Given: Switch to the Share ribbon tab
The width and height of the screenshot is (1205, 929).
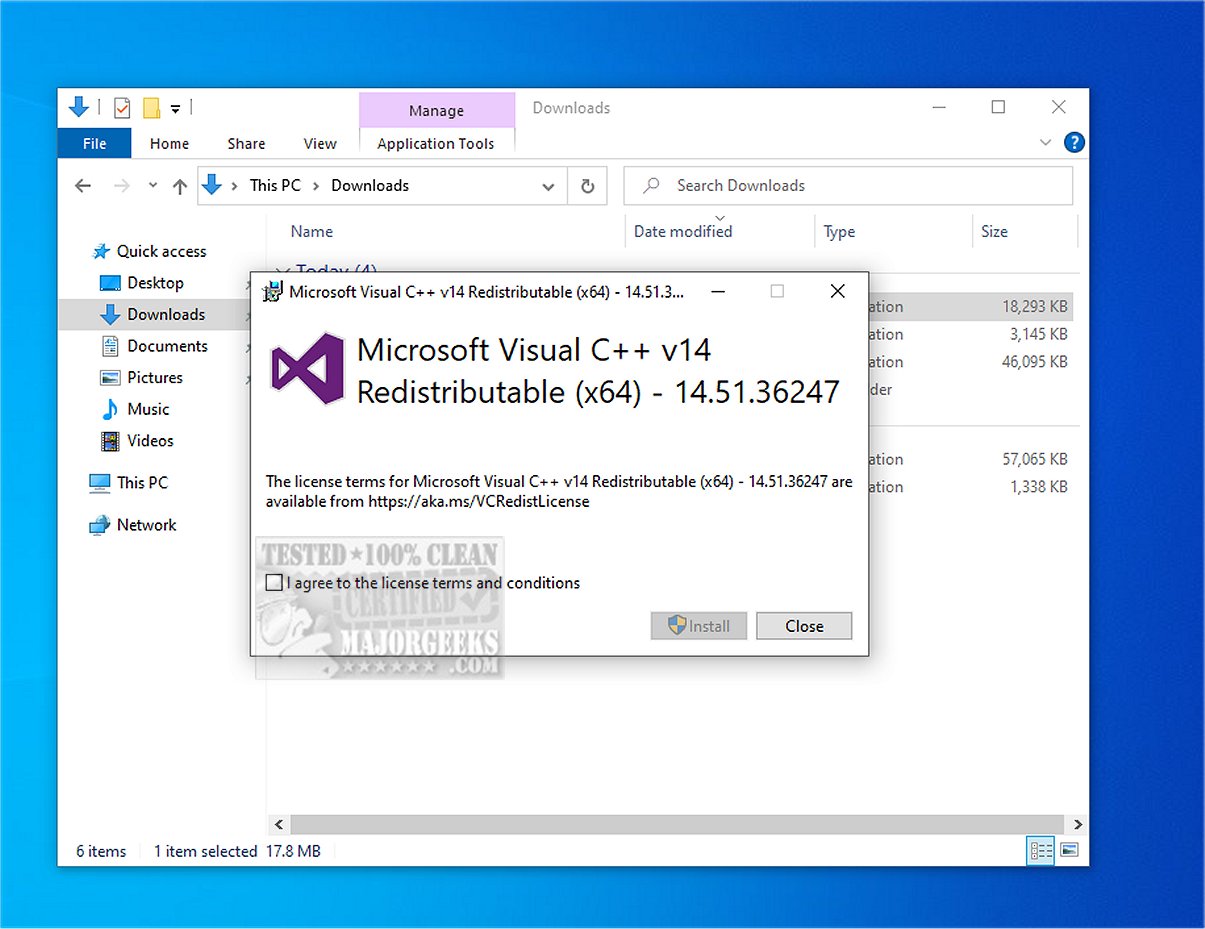Looking at the screenshot, I should click(x=246, y=143).
